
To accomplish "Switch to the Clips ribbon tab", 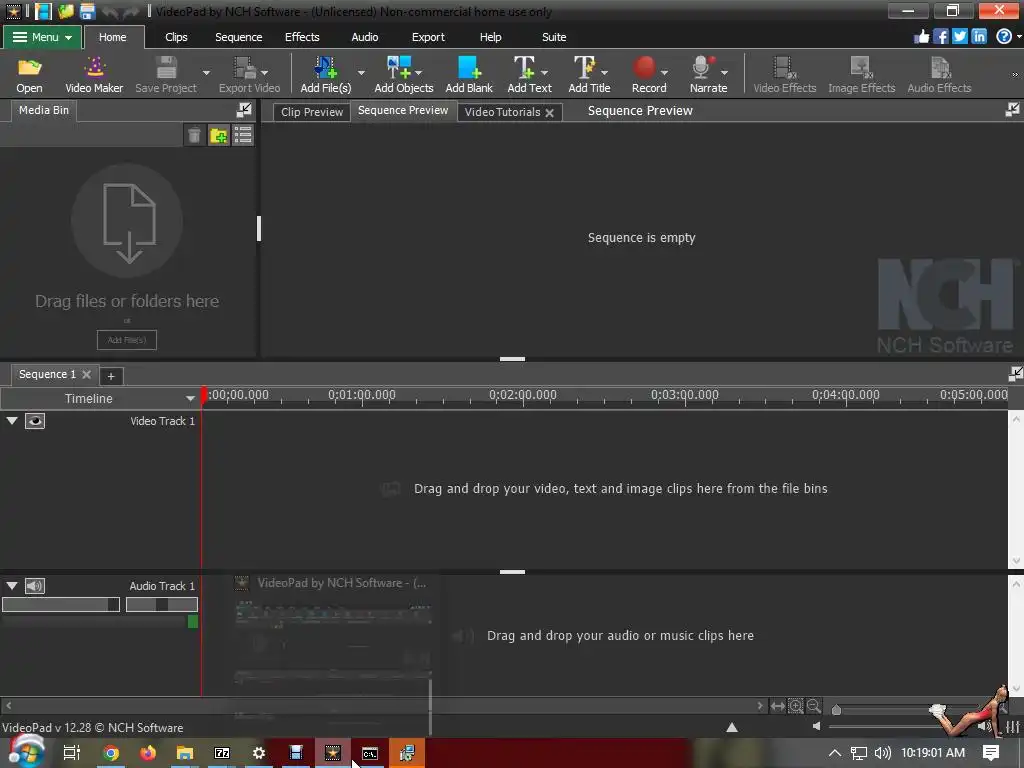I will [x=176, y=37].
